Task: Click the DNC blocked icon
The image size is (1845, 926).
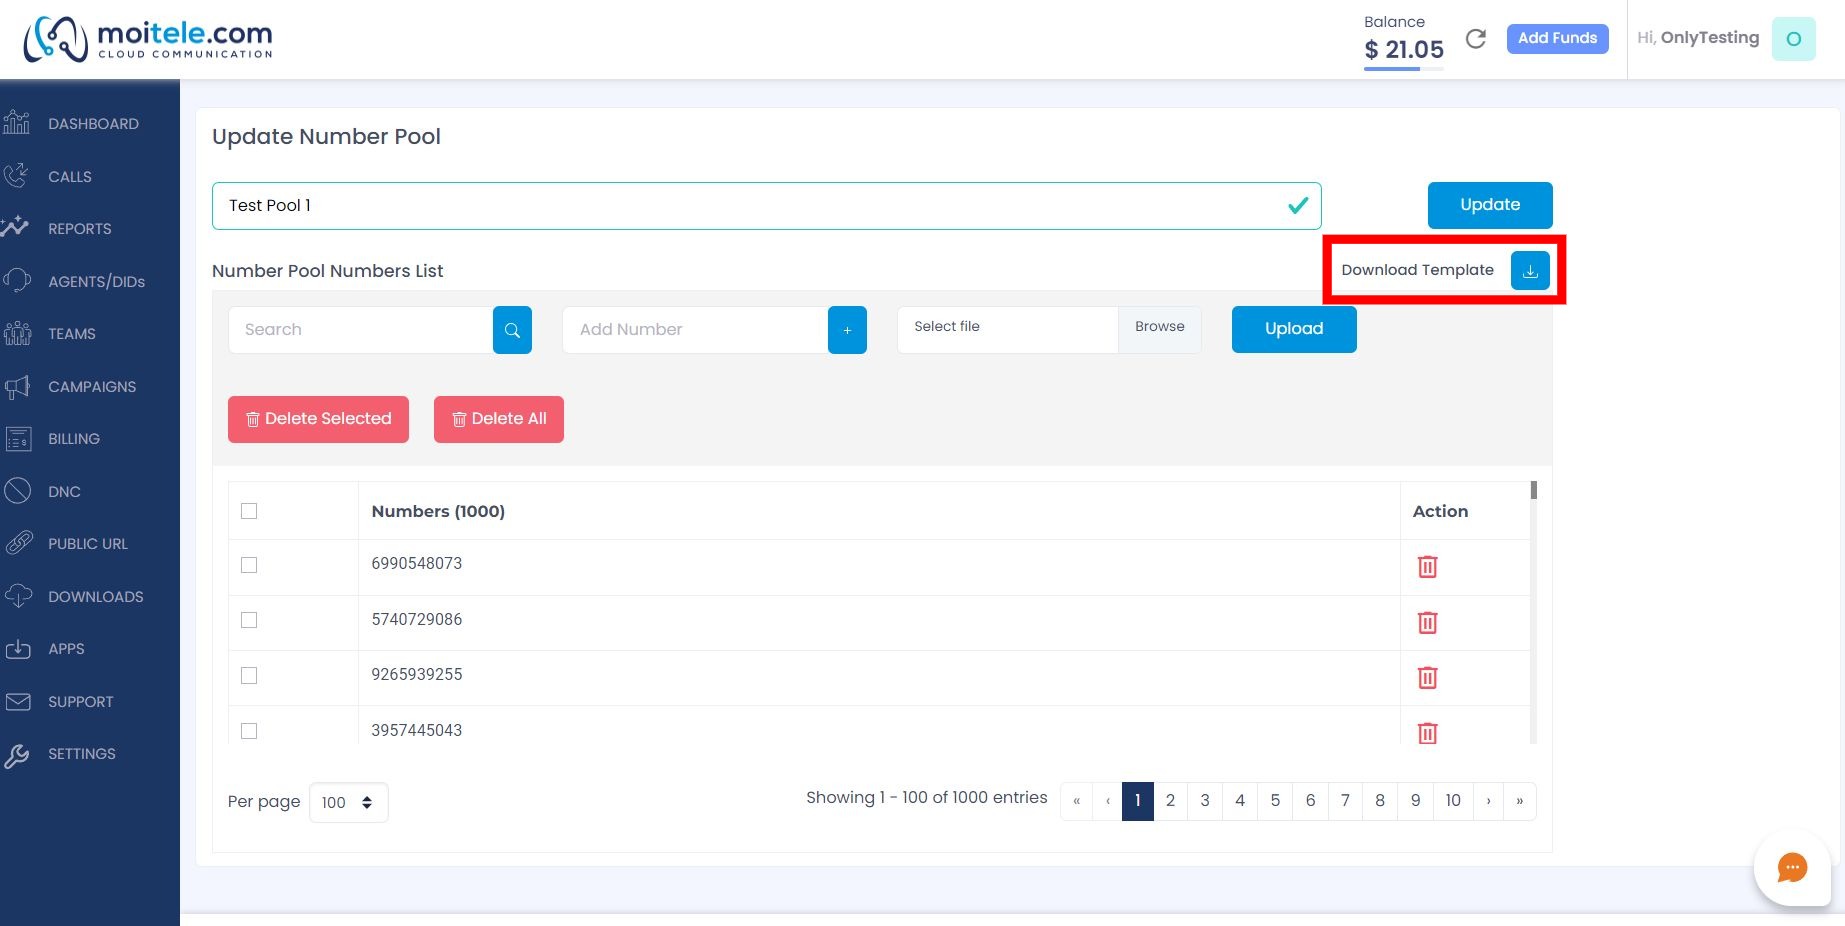Action: [17, 491]
